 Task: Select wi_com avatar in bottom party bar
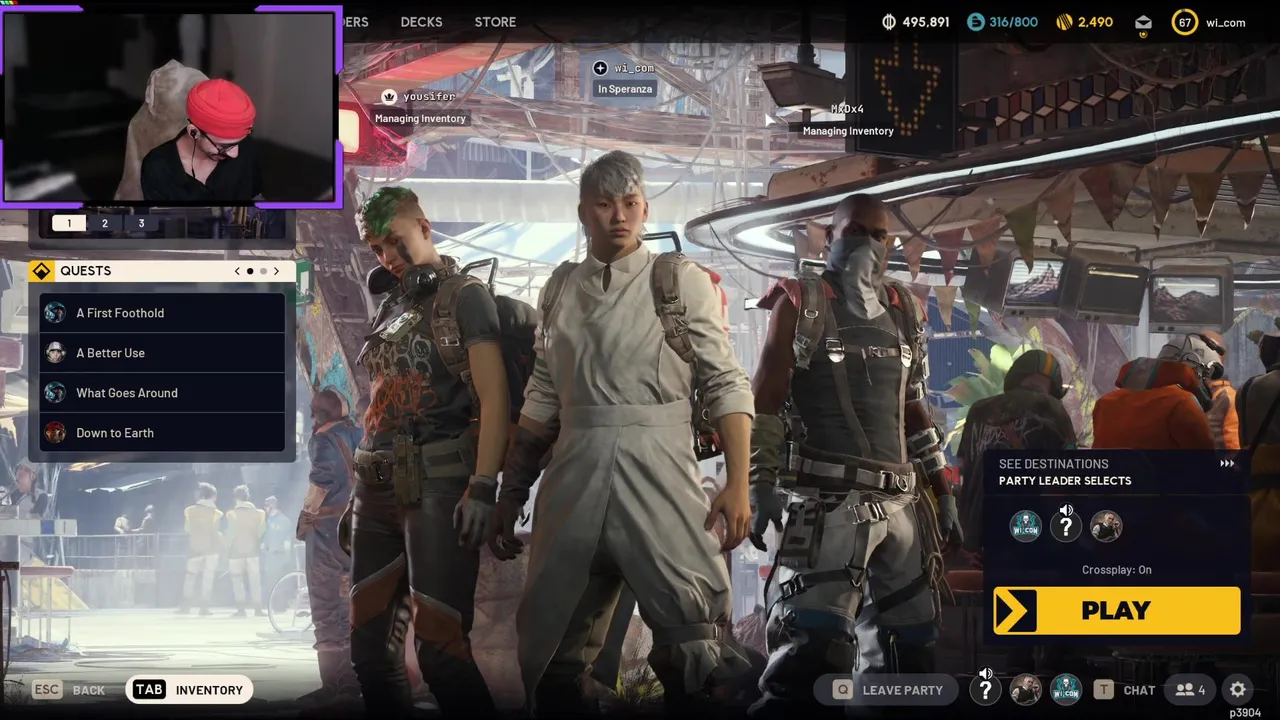pyautogui.click(x=1066, y=689)
